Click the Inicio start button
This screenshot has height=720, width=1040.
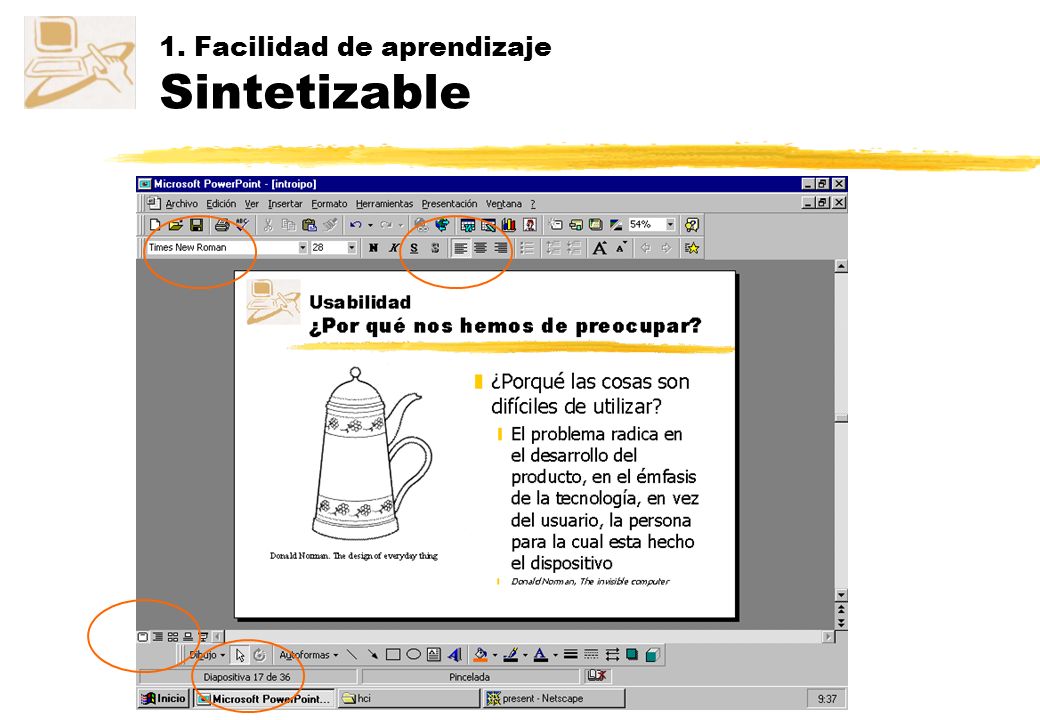point(164,698)
